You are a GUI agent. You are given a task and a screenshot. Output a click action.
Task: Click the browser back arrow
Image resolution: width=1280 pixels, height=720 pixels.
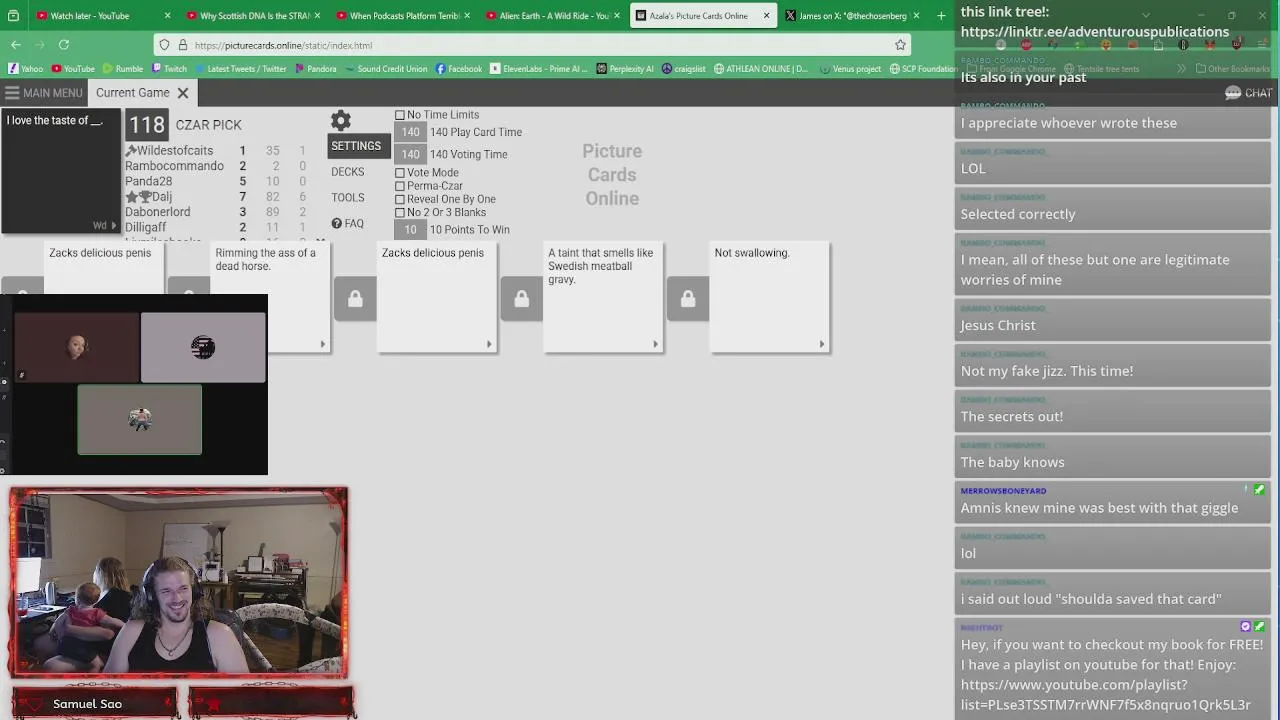[x=16, y=45]
